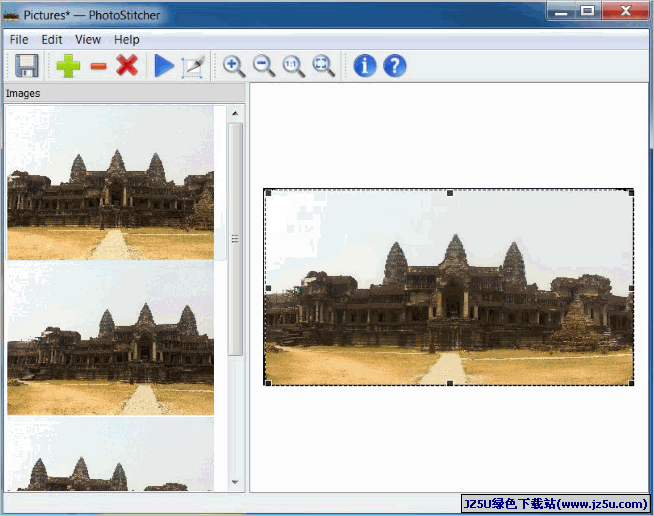The width and height of the screenshot is (654, 516).
Task: Zoom in with the plus magnifier icon
Action: pyautogui.click(x=234, y=66)
